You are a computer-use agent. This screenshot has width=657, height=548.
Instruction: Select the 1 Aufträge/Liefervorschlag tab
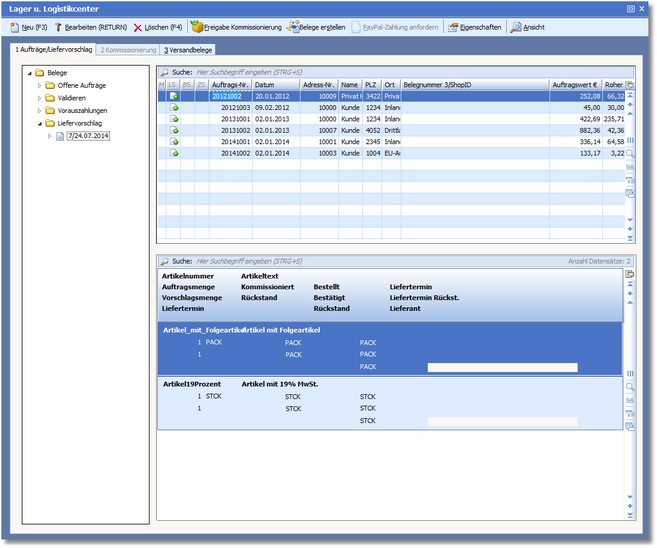coord(53,48)
